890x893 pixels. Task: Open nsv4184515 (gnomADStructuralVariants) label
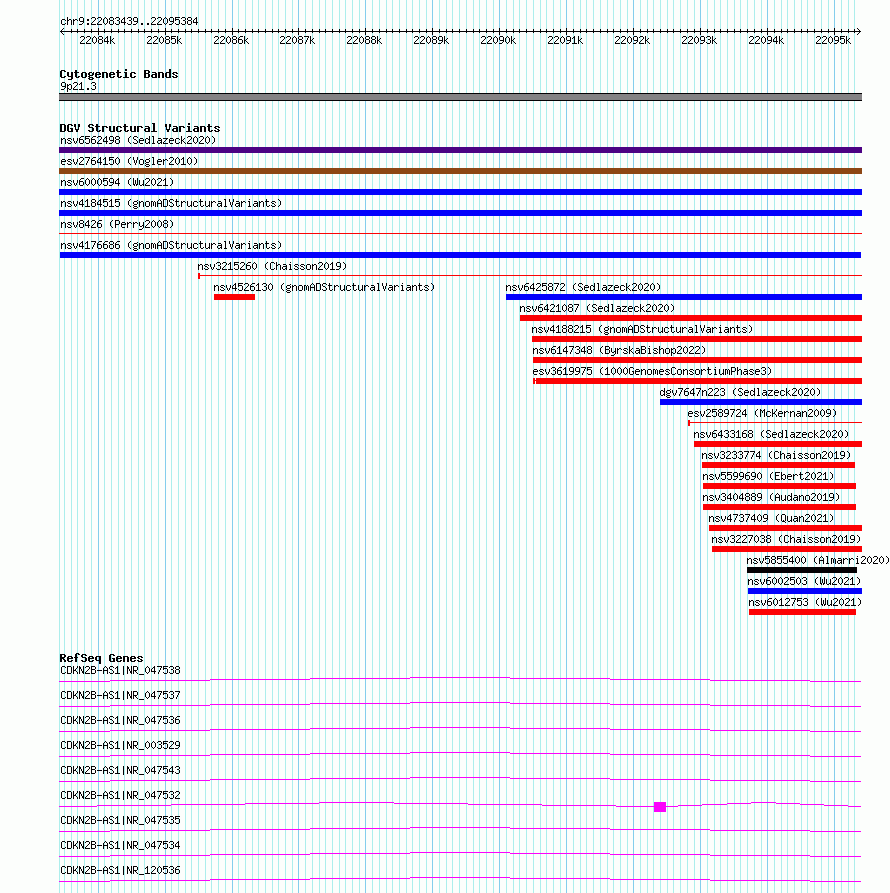click(171, 203)
